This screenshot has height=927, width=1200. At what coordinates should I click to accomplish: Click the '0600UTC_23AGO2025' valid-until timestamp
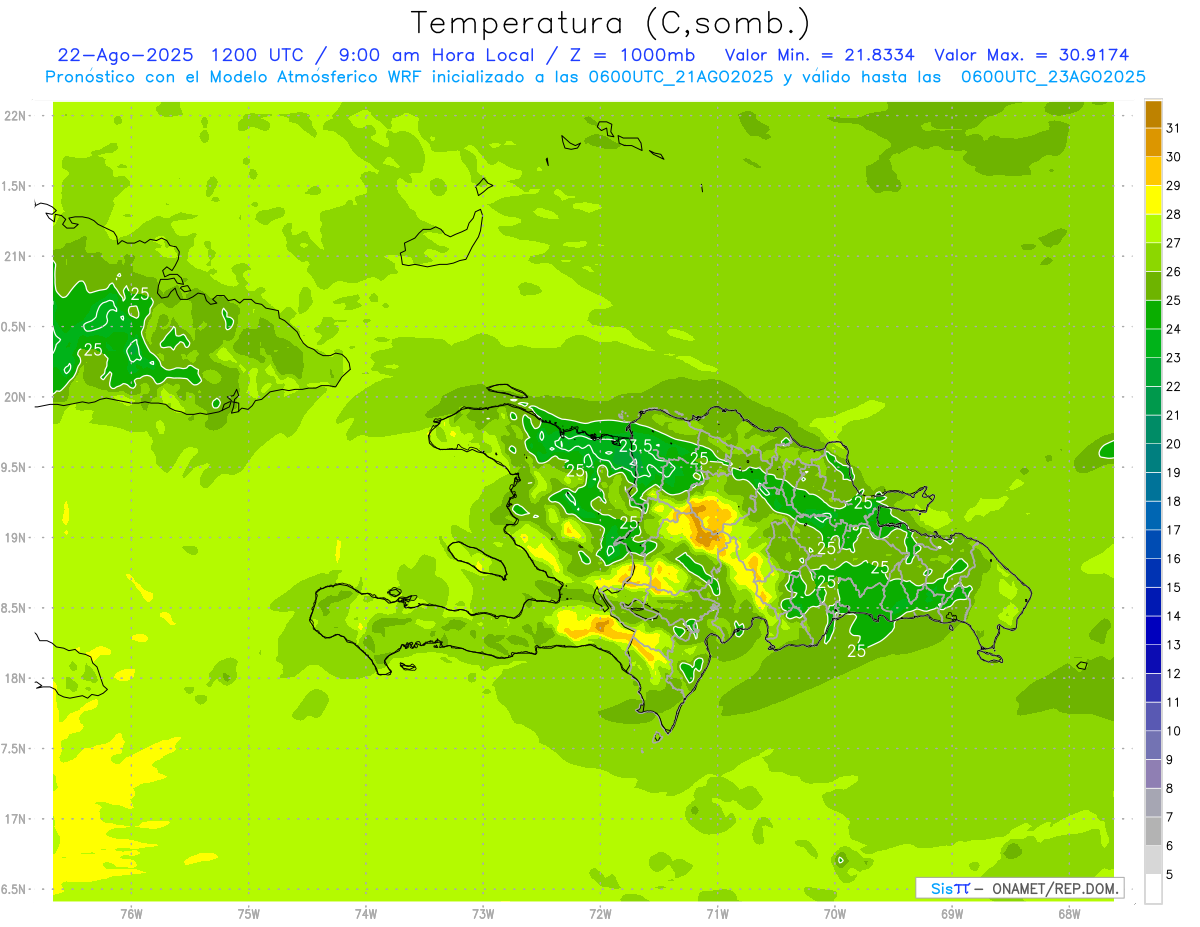coord(1053,77)
